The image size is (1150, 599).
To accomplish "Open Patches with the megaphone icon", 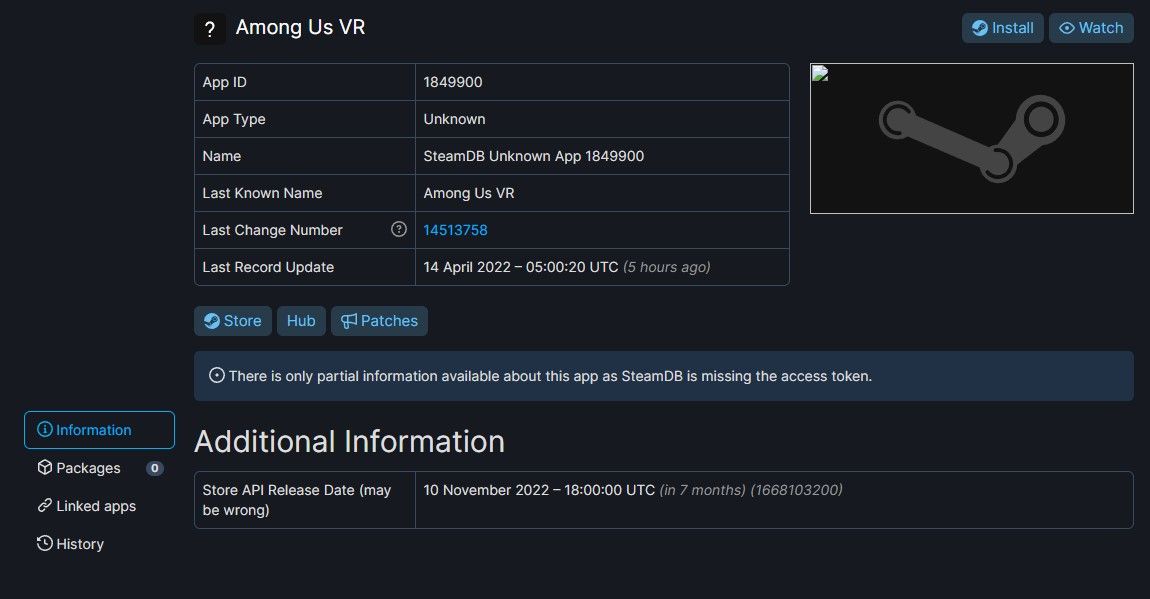I will tap(379, 321).
